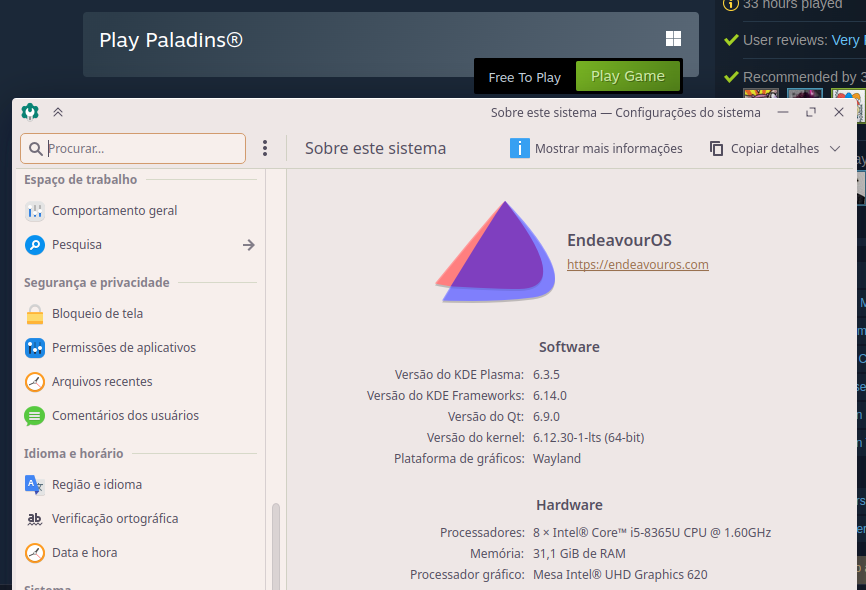
Task: Click the System Settings app icon in title bar
Action: 30,112
